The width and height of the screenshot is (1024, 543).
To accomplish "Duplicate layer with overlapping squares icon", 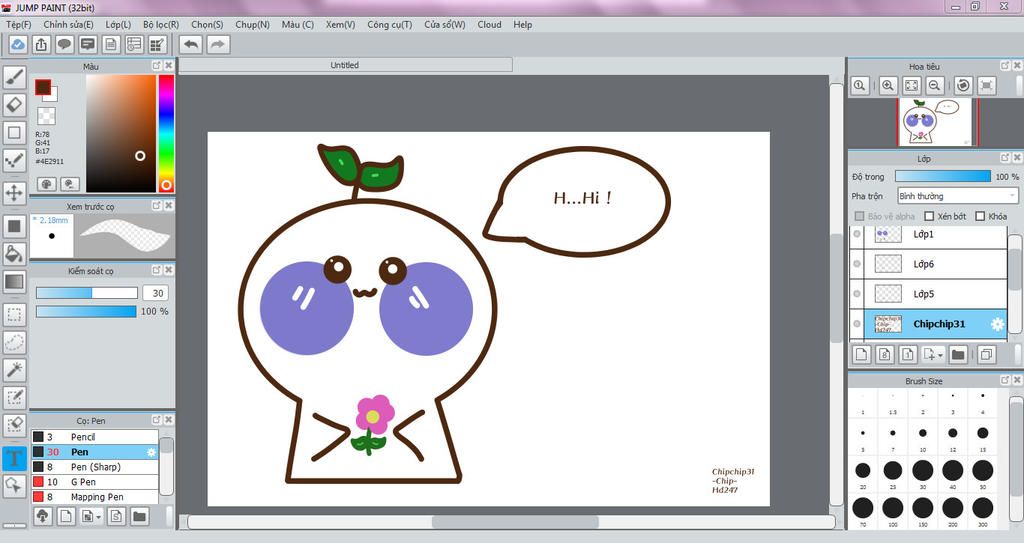I will tap(987, 354).
